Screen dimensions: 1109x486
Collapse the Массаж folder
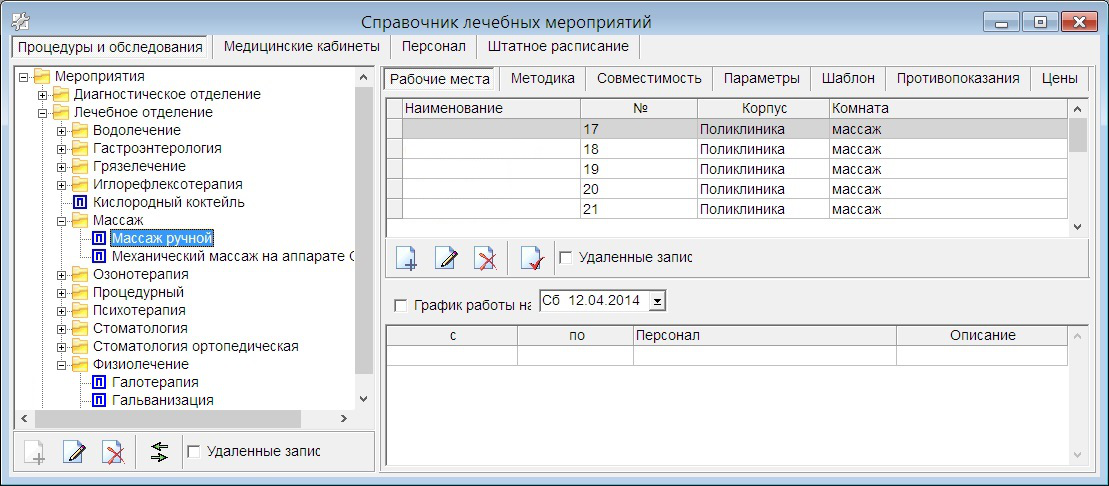click(x=62, y=220)
